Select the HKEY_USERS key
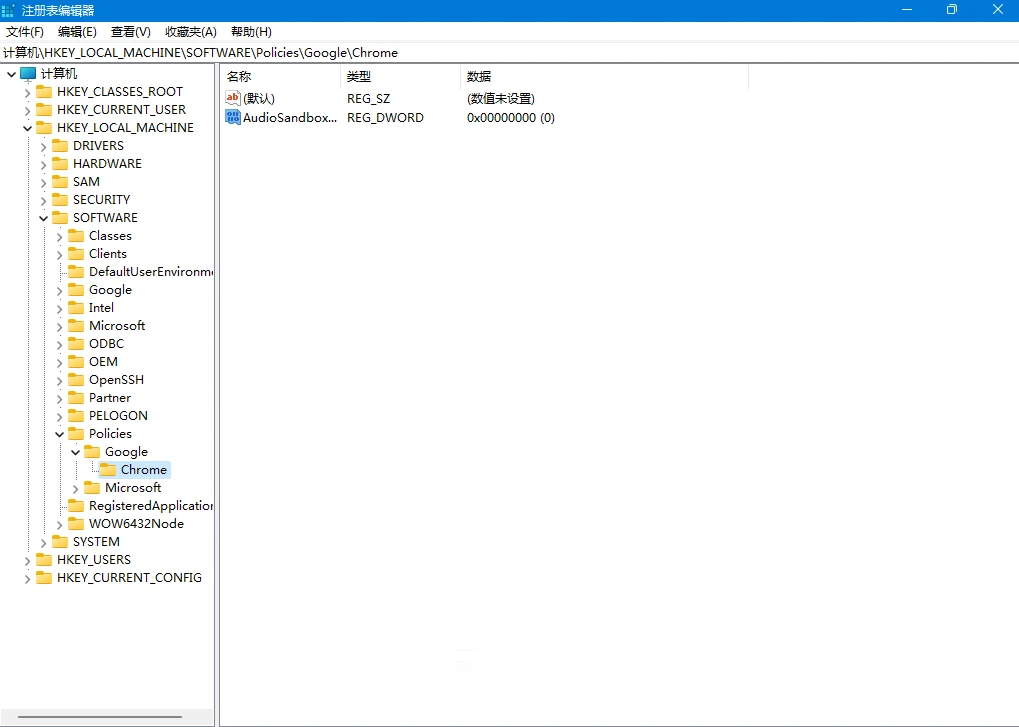The height and width of the screenshot is (727, 1019). coord(94,559)
